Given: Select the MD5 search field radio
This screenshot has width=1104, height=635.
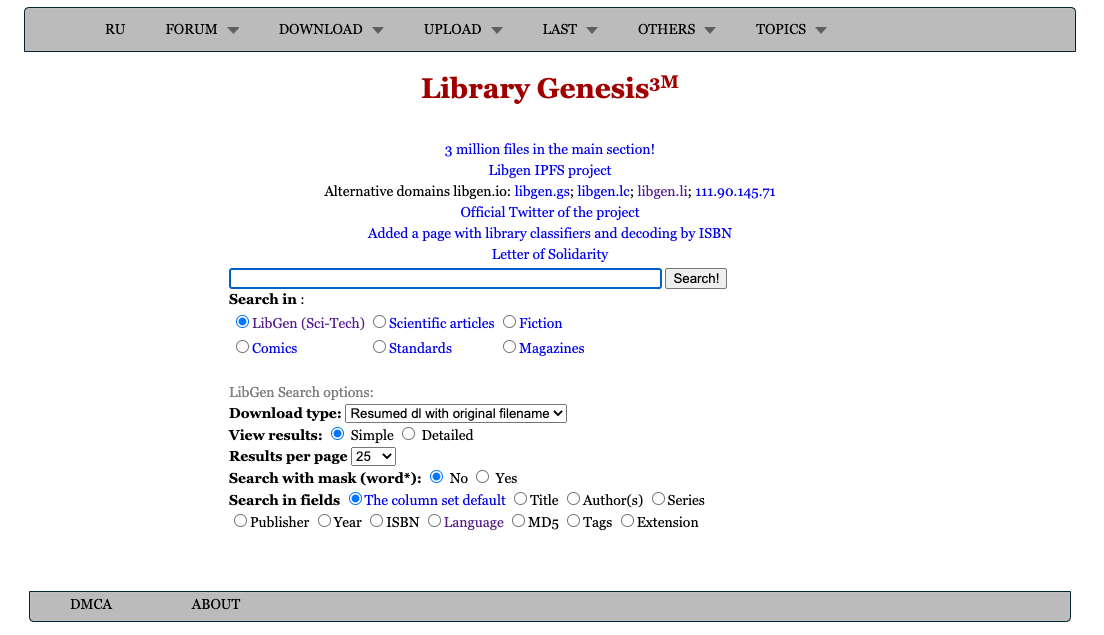Looking at the screenshot, I should click(x=519, y=520).
